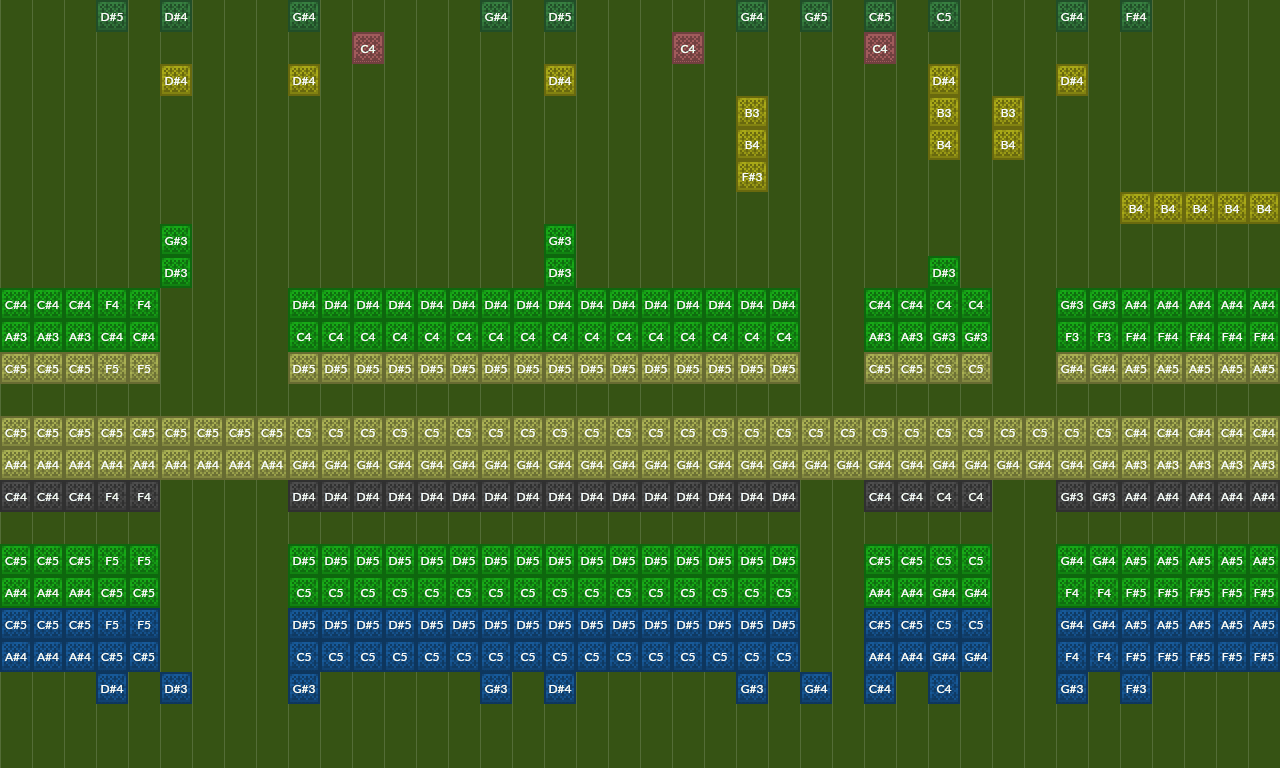Screen dimensions: 1280x768
Task: Click the blue C4 note in bottom row
Action: pos(944,689)
